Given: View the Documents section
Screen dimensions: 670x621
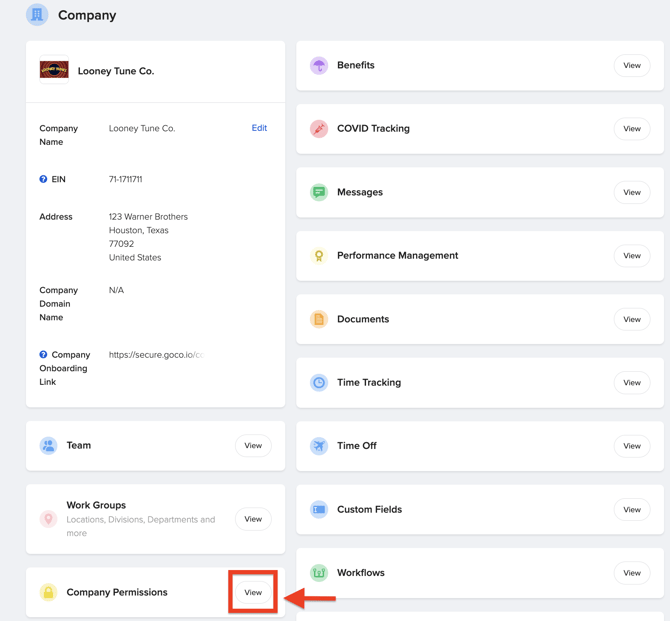Looking at the screenshot, I should click(x=632, y=319).
